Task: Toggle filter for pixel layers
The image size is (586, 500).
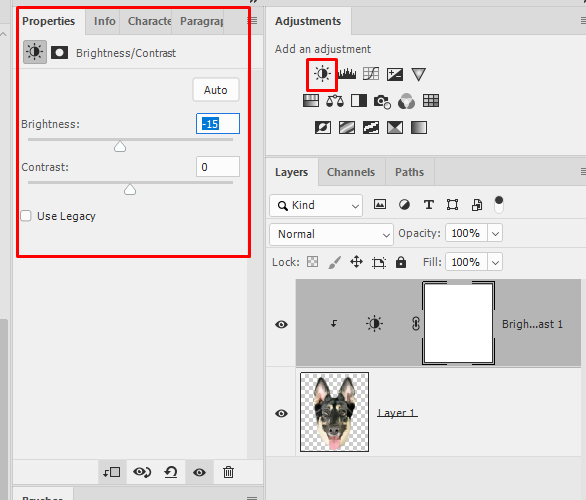Action: (x=380, y=204)
